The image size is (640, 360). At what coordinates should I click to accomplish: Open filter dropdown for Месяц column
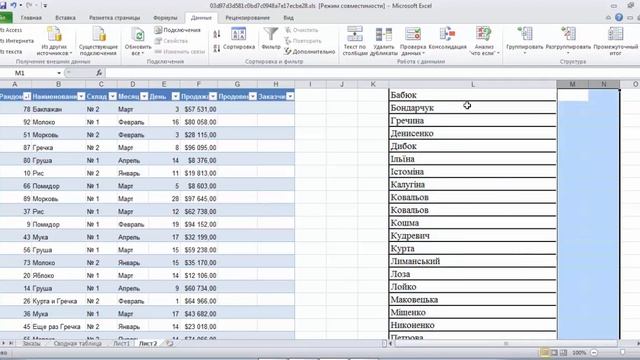(144, 96)
